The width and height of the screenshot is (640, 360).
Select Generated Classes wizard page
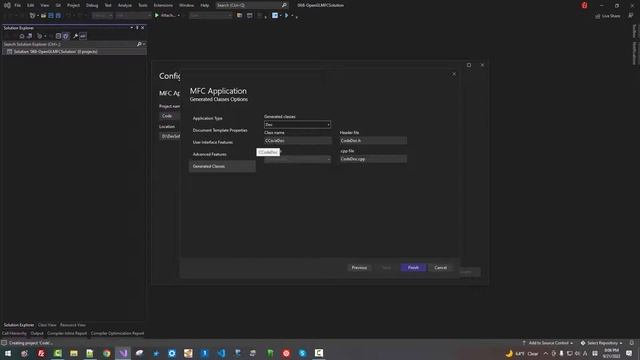(222, 166)
